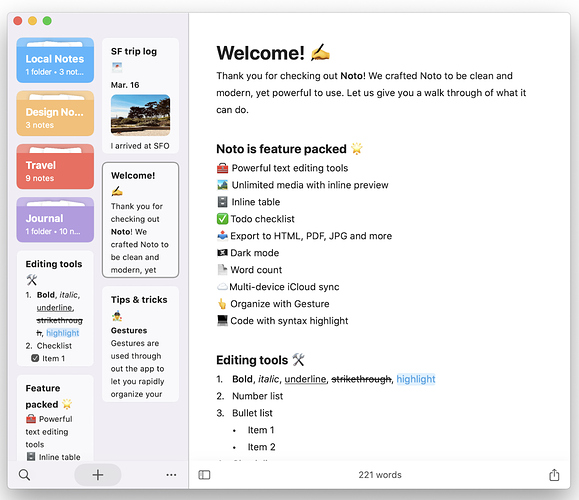Click the Multi-device iCloud sync text

(x=284, y=287)
